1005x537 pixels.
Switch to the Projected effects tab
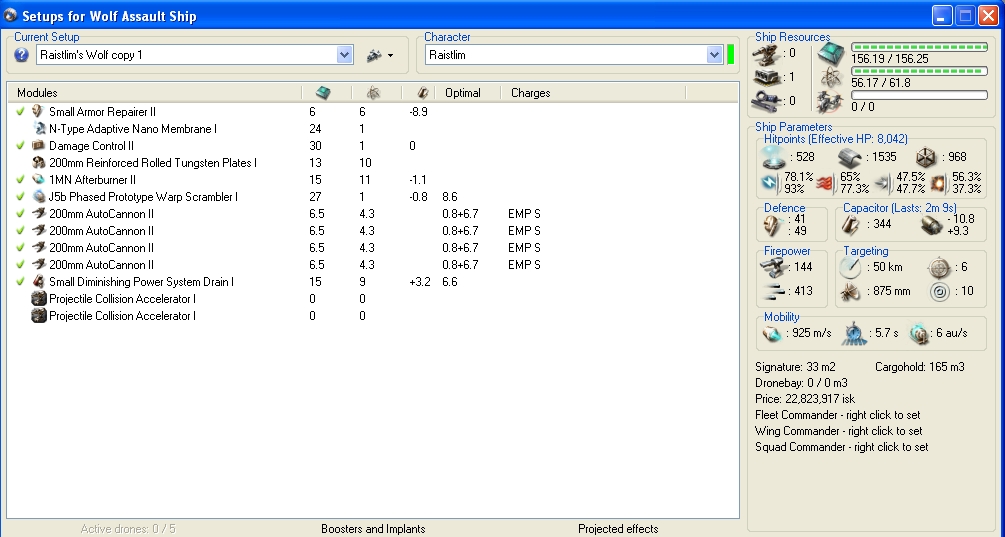coord(618,529)
